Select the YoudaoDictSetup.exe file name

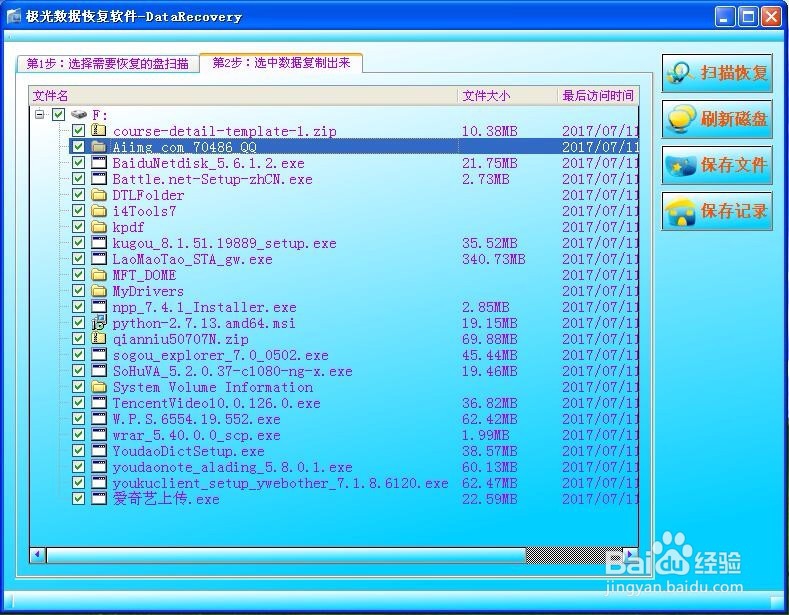[x=188, y=451]
